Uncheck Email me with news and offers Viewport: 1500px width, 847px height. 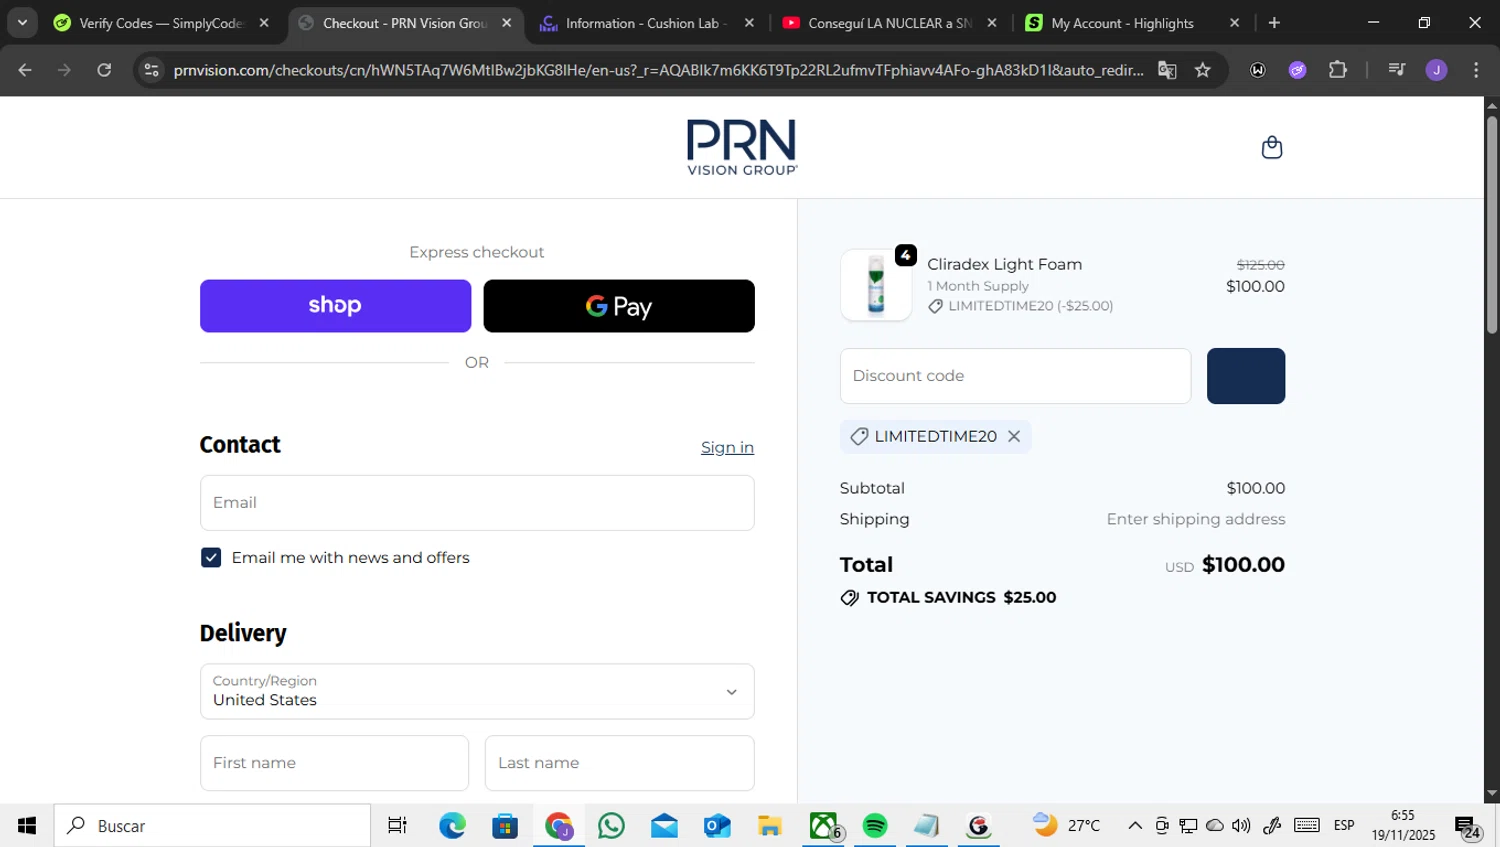pyautogui.click(x=211, y=557)
